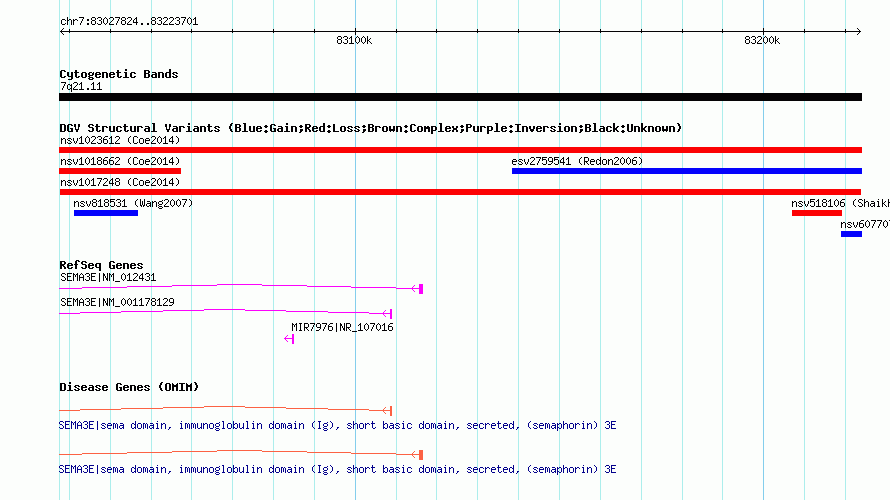Open variant label nsv1017248 (Coe2014)
This screenshot has height=500, width=890.
120,182
